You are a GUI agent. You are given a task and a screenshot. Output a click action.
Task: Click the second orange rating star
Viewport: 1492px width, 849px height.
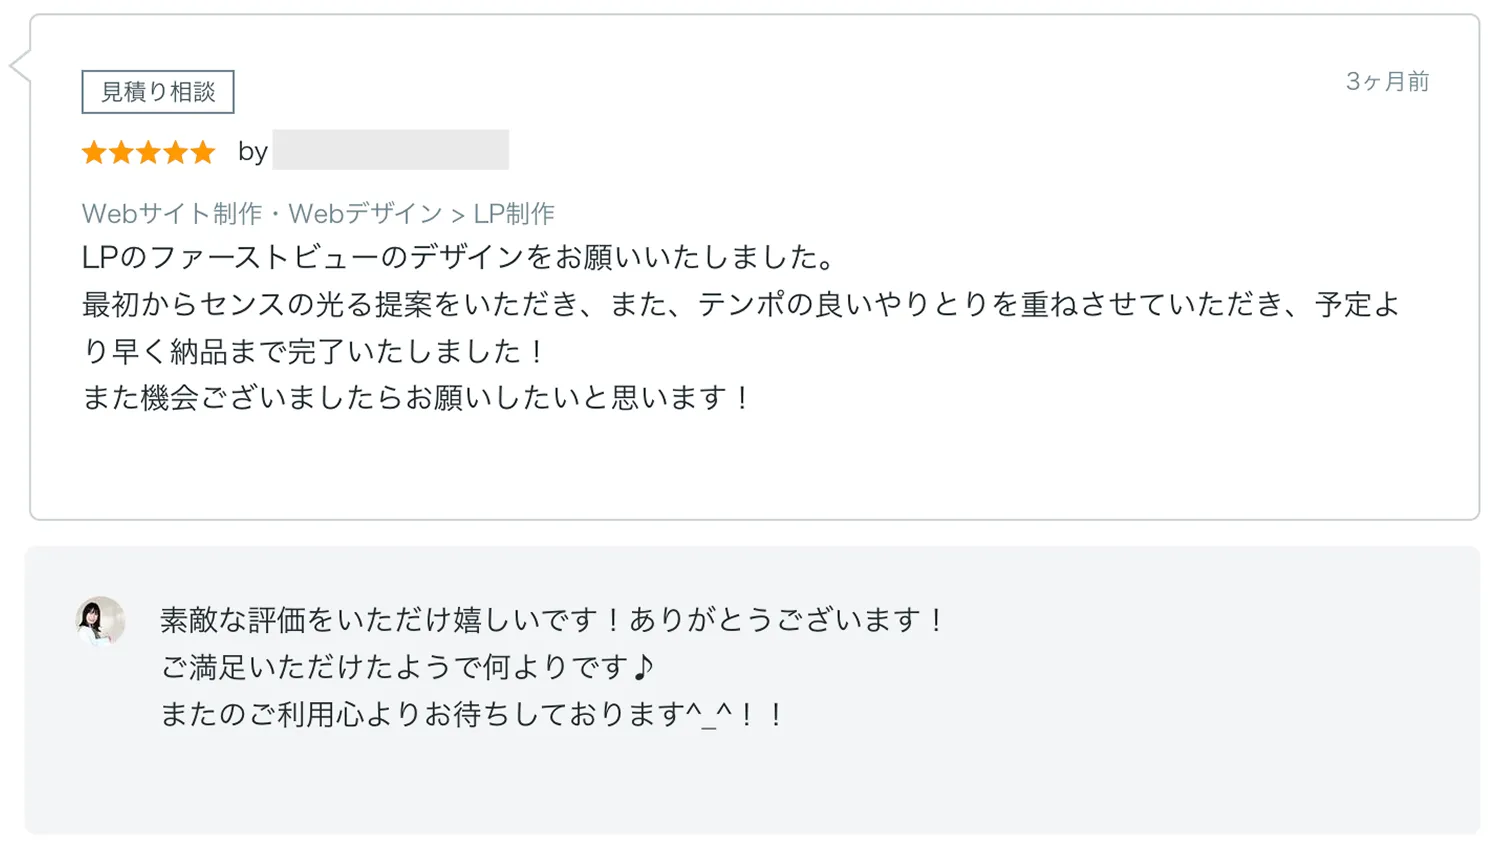[121, 153]
